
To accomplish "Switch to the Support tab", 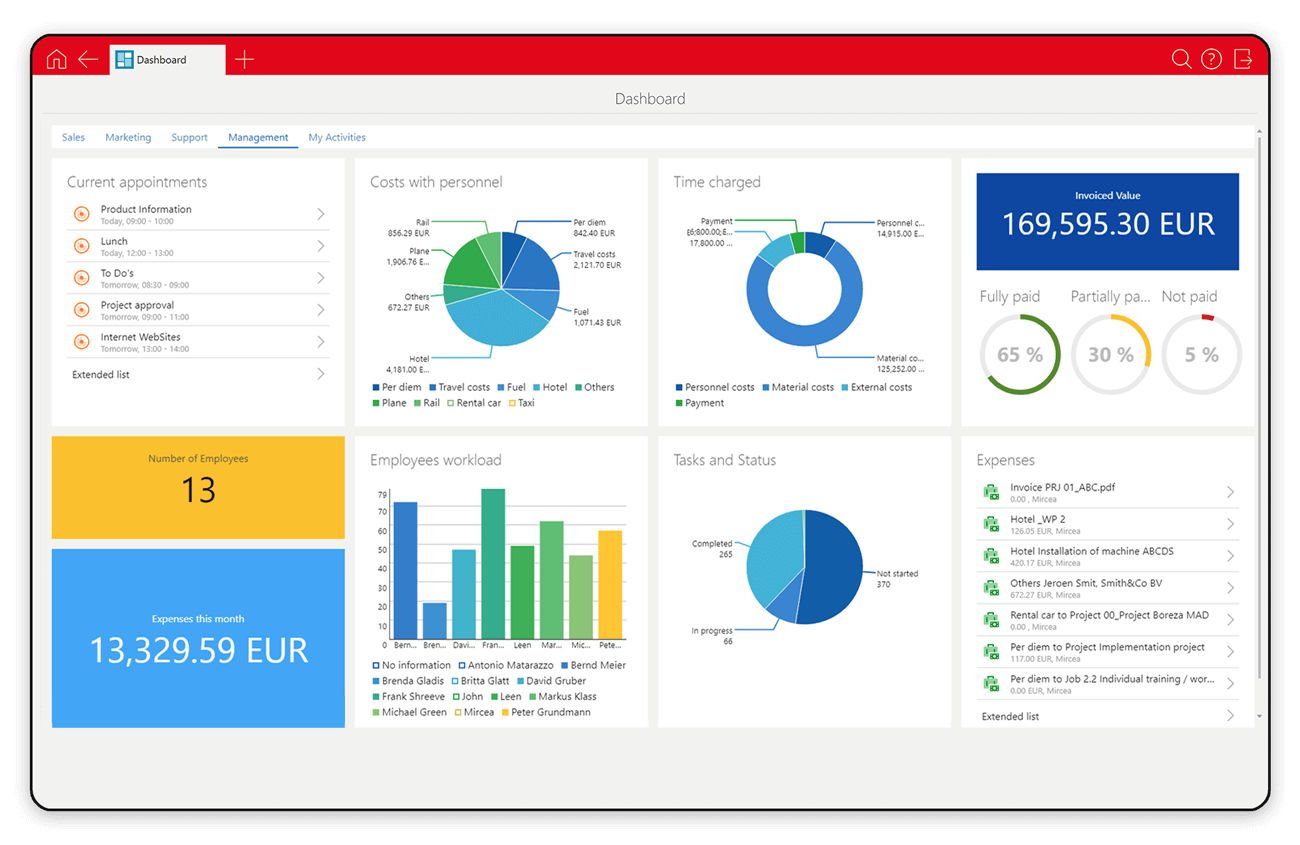I will (189, 137).
